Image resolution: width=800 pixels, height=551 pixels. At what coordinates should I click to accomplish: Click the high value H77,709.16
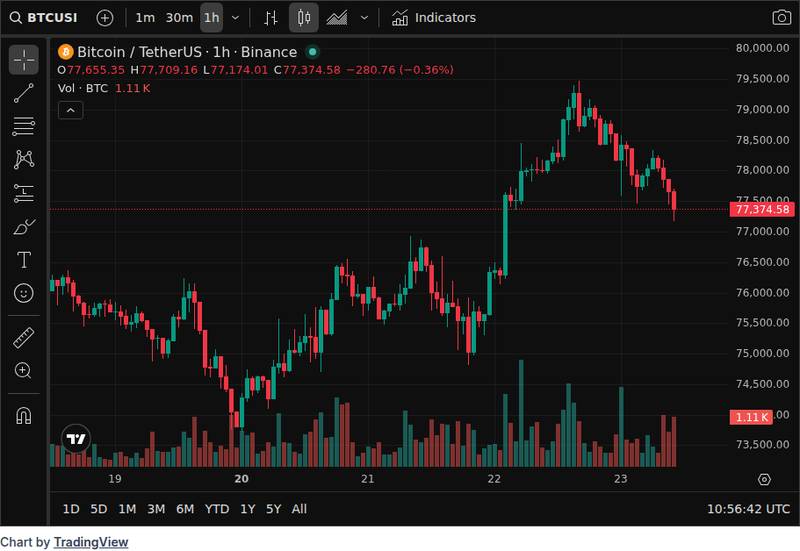coord(164,70)
